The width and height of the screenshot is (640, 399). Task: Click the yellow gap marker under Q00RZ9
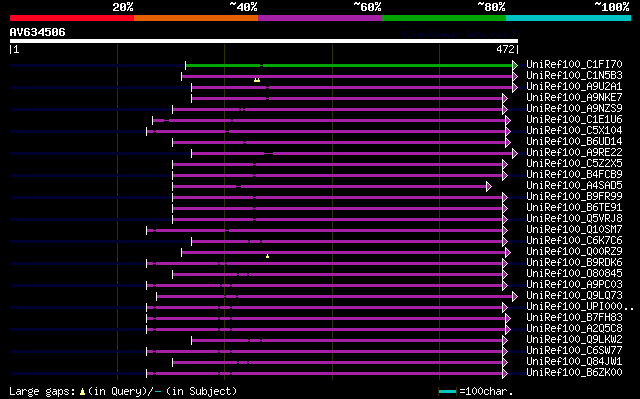click(x=267, y=256)
